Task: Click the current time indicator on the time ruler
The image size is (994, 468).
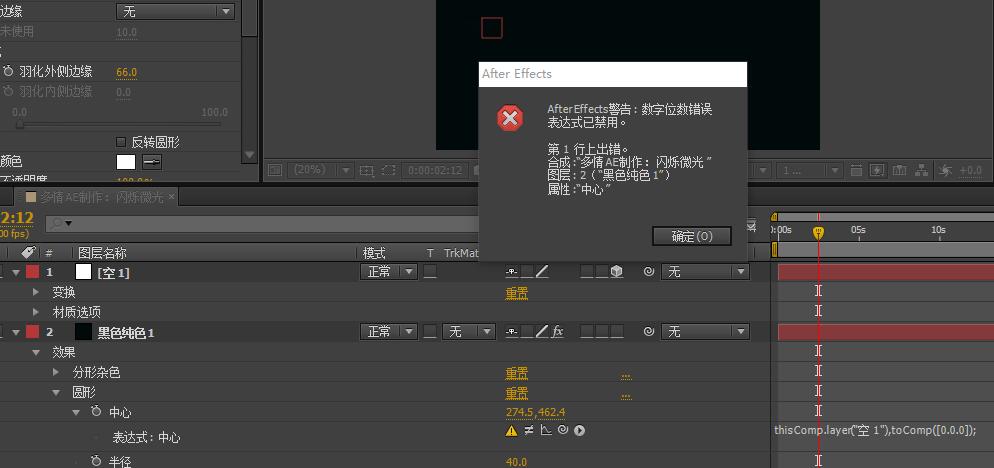Action: [818, 233]
